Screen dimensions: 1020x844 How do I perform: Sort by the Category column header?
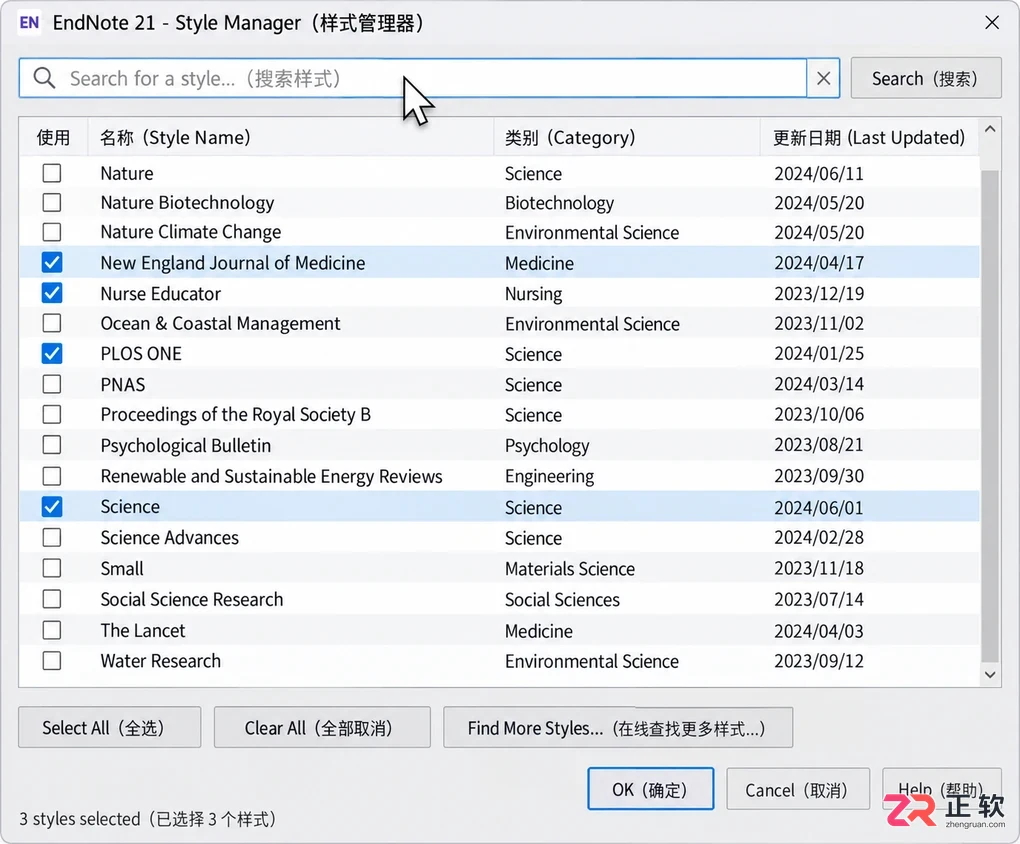tap(627, 137)
